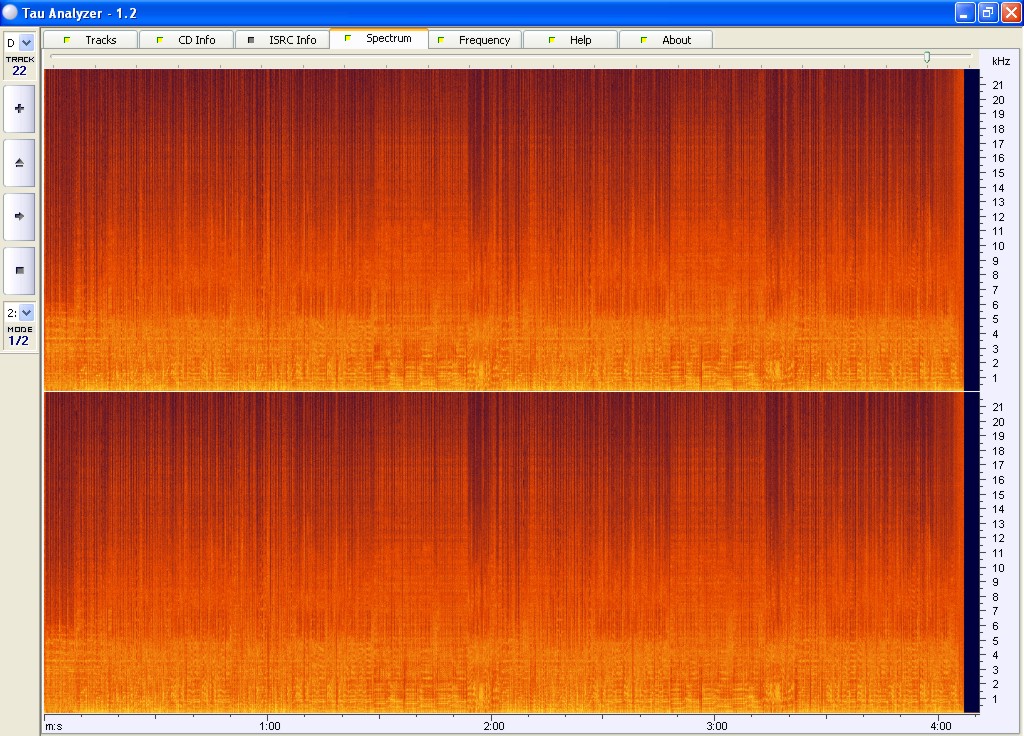Go to the Frequency tab
The width and height of the screenshot is (1024, 736).
tap(475, 40)
